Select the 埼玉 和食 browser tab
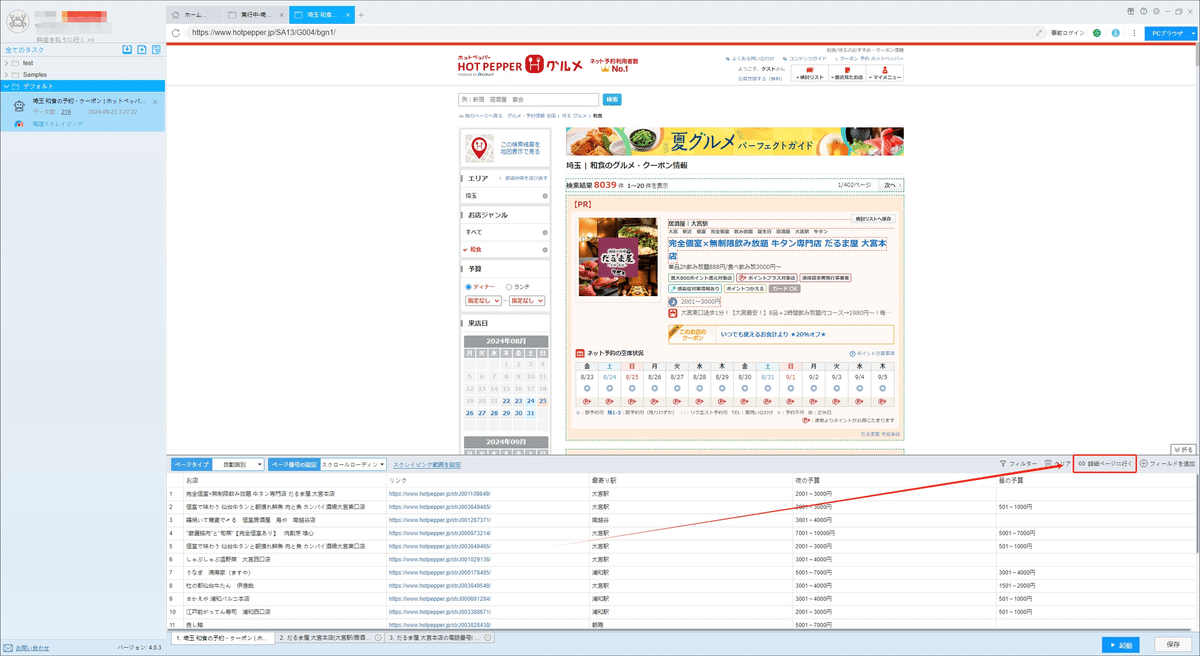This screenshot has width=1200, height=656. [x=322, y=15]
